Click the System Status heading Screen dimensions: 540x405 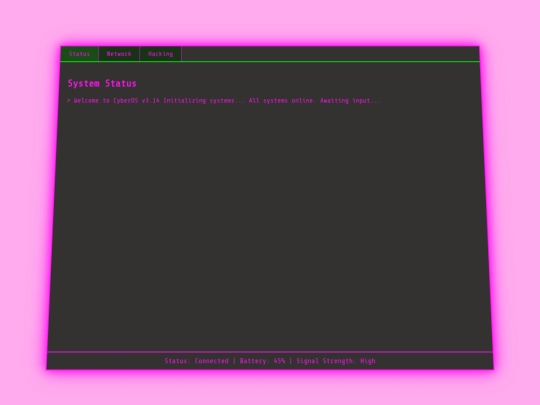(102, 83)
